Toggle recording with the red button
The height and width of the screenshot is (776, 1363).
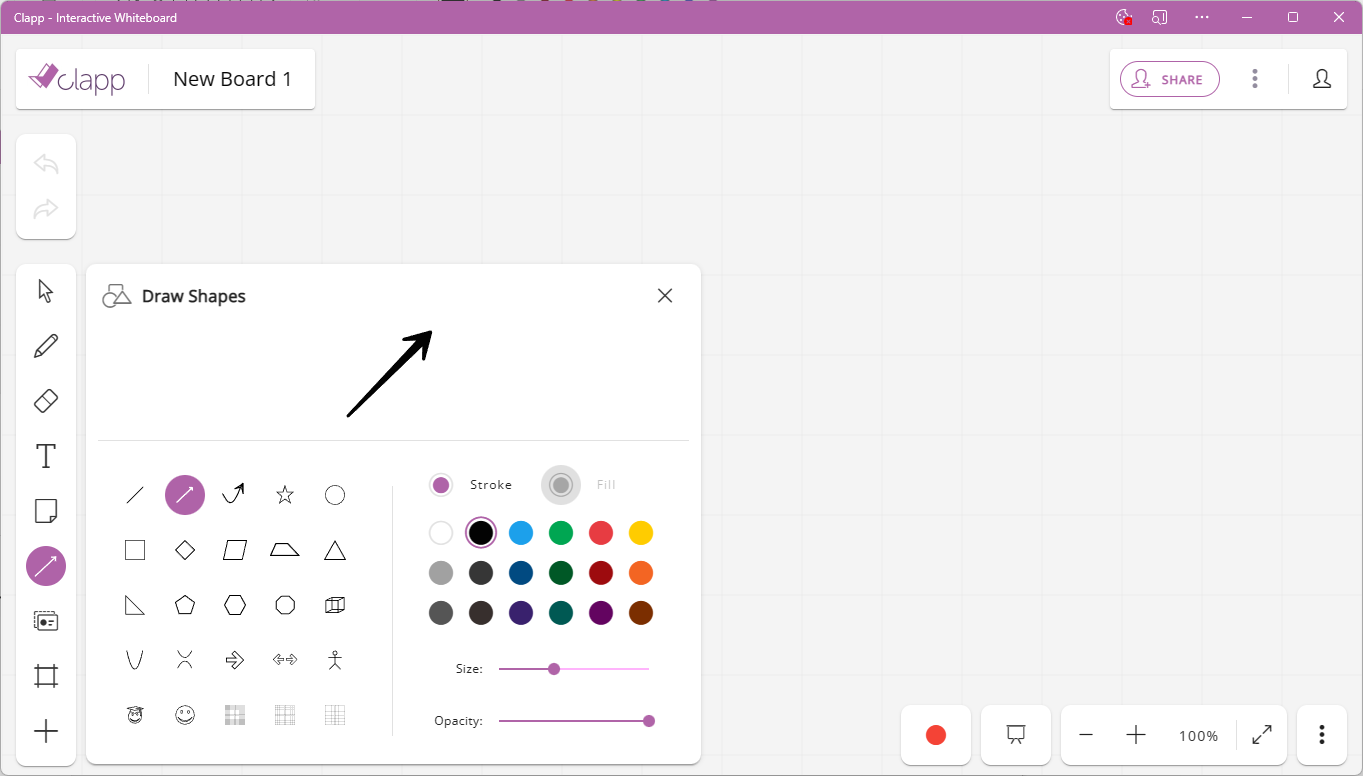point(935,735)
